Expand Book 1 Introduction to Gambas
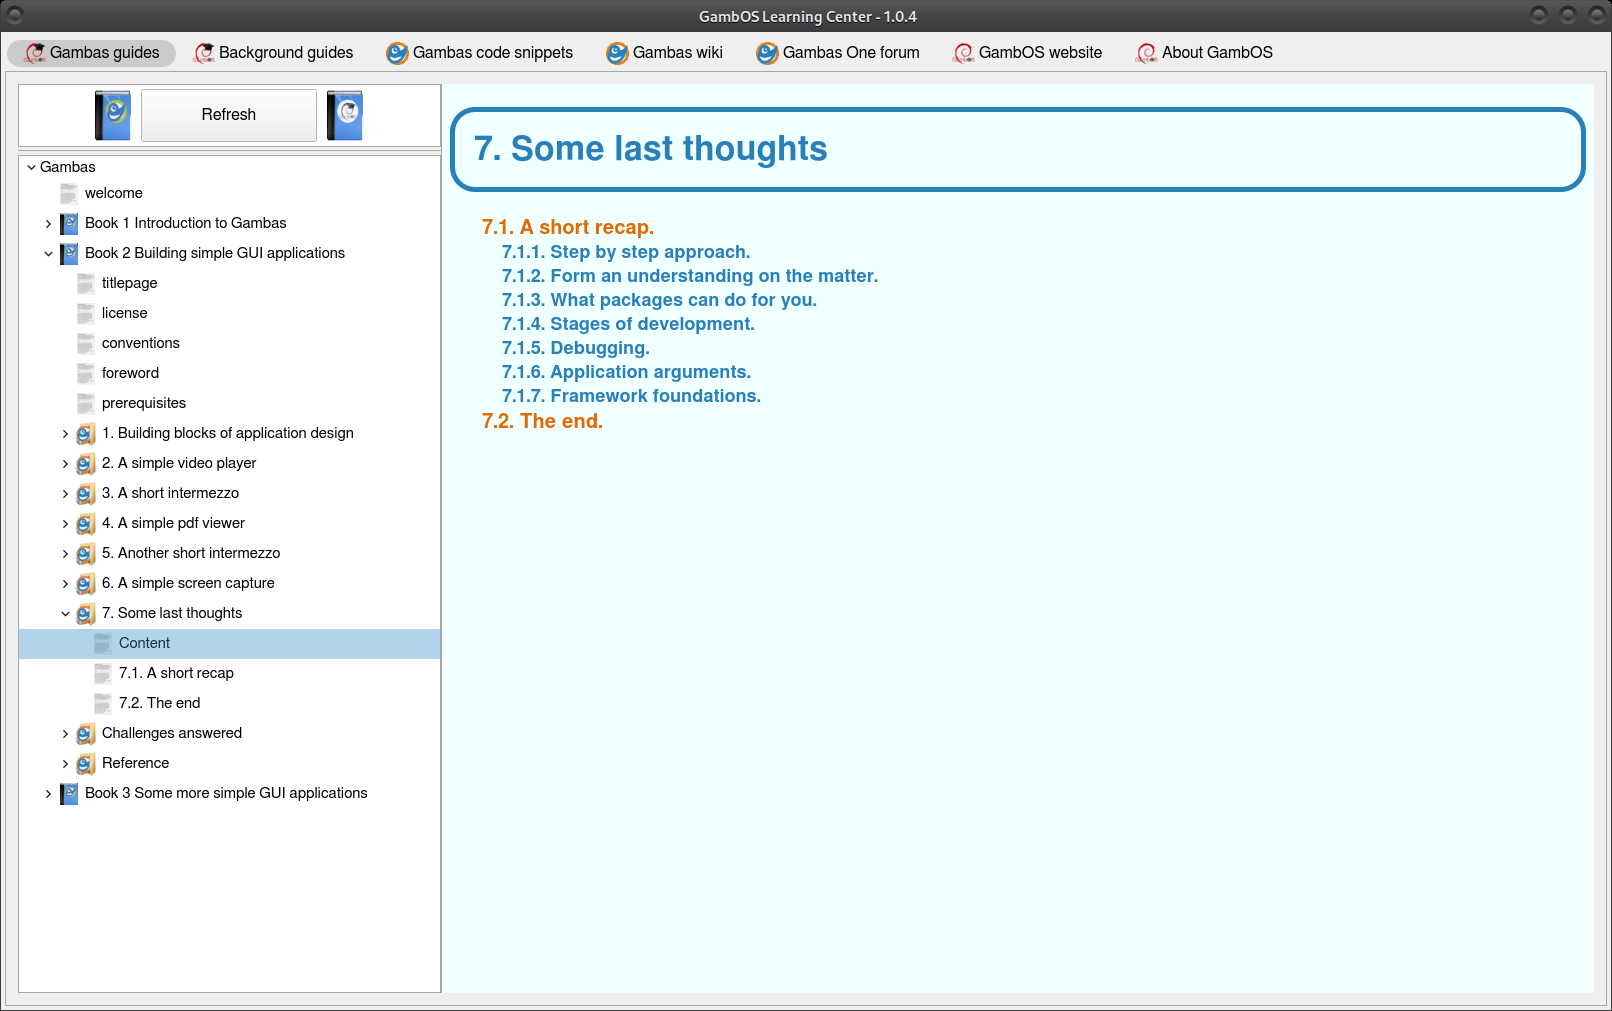This screenshot has height=1011, width=1612. pos(48,224)
